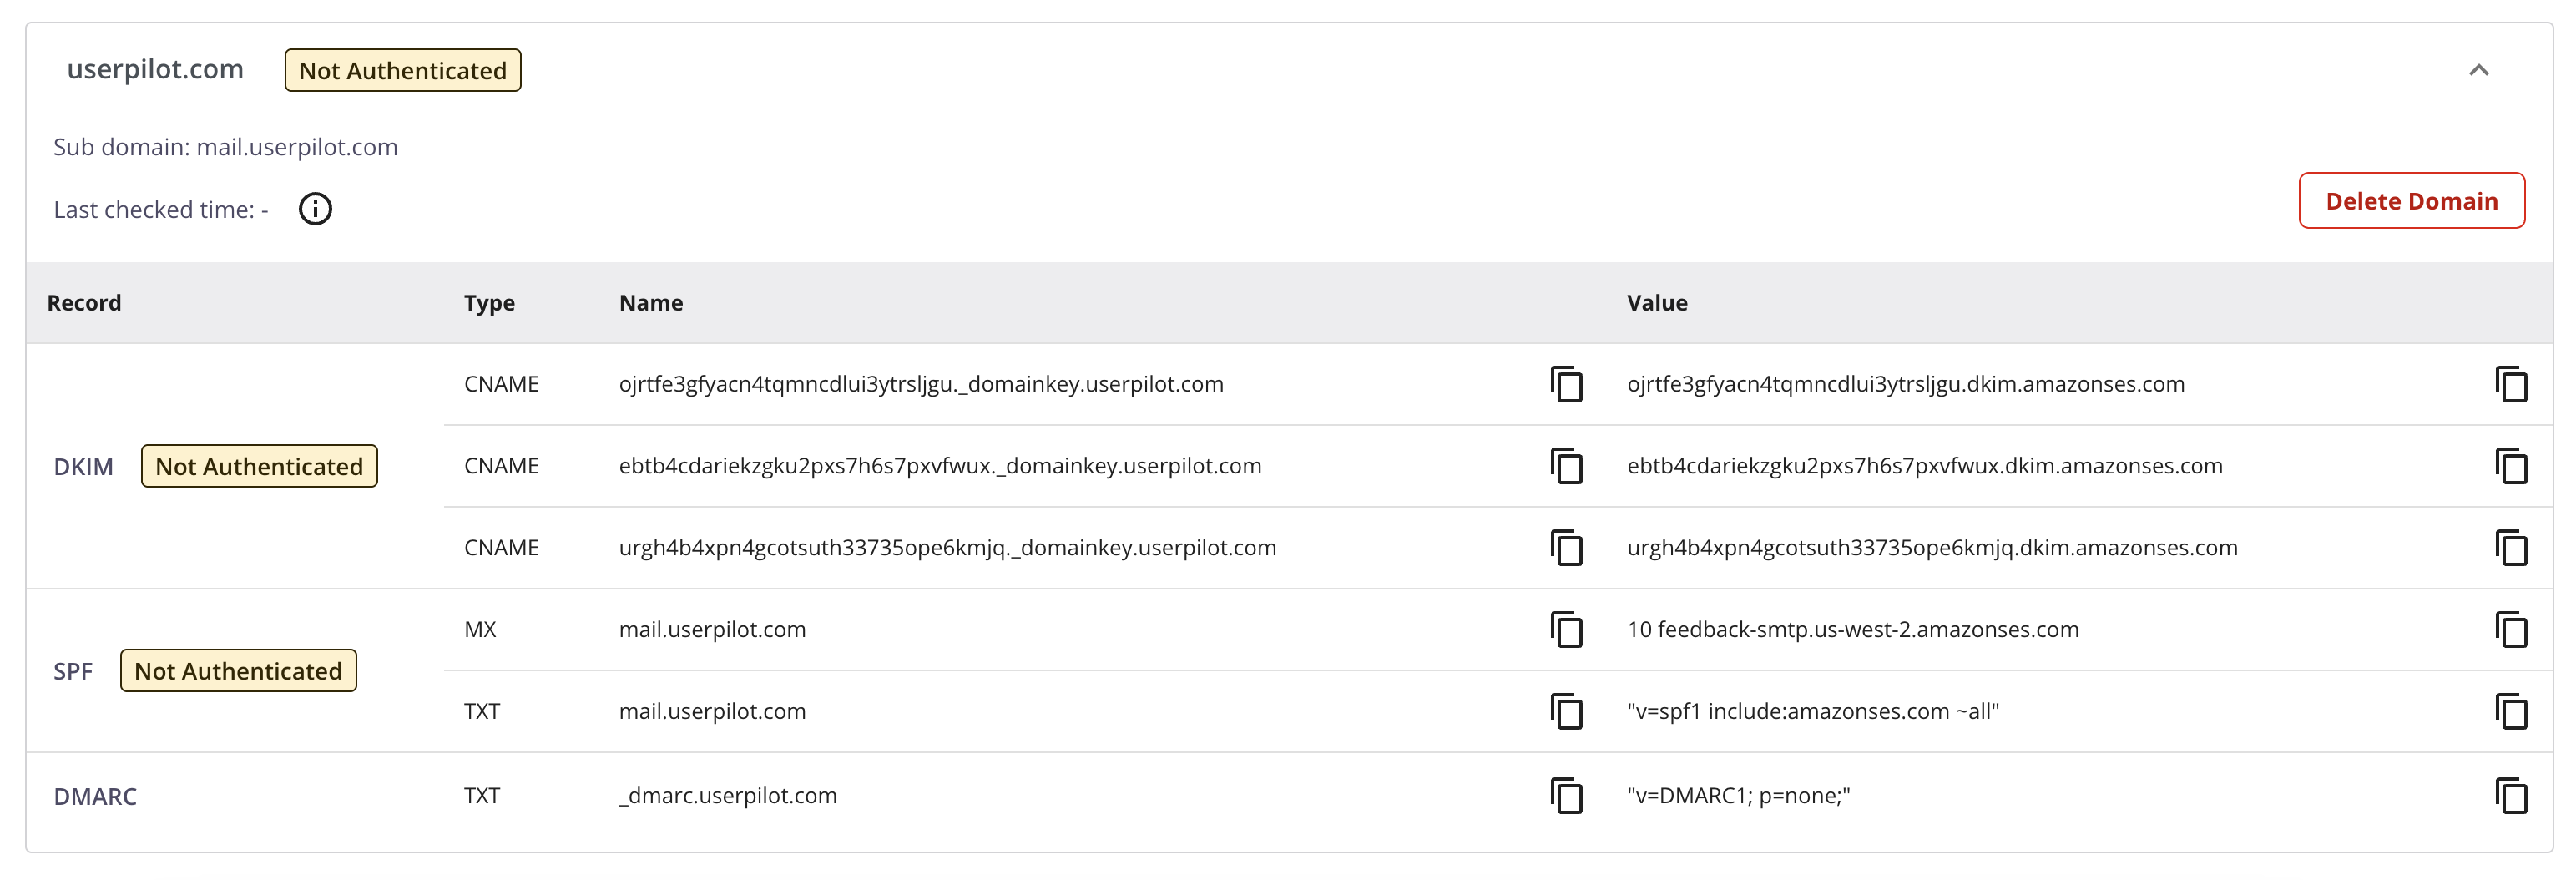Select ebtb4cdariekzgku2pxs7h6s7pxvfwux._domainkey.userpilot.com text
Viewport: 2576px width, 880px height.
click(x=940, y=466)
